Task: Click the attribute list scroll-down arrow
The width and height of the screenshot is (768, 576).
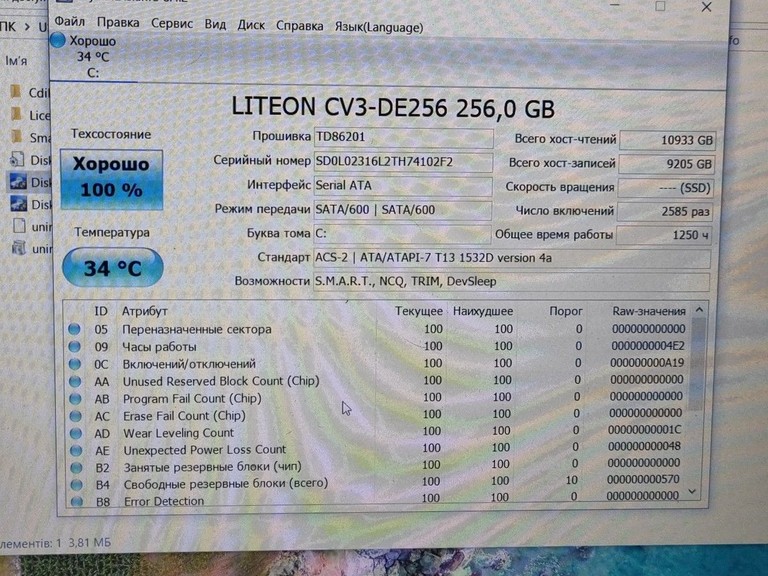Action: 693,491
